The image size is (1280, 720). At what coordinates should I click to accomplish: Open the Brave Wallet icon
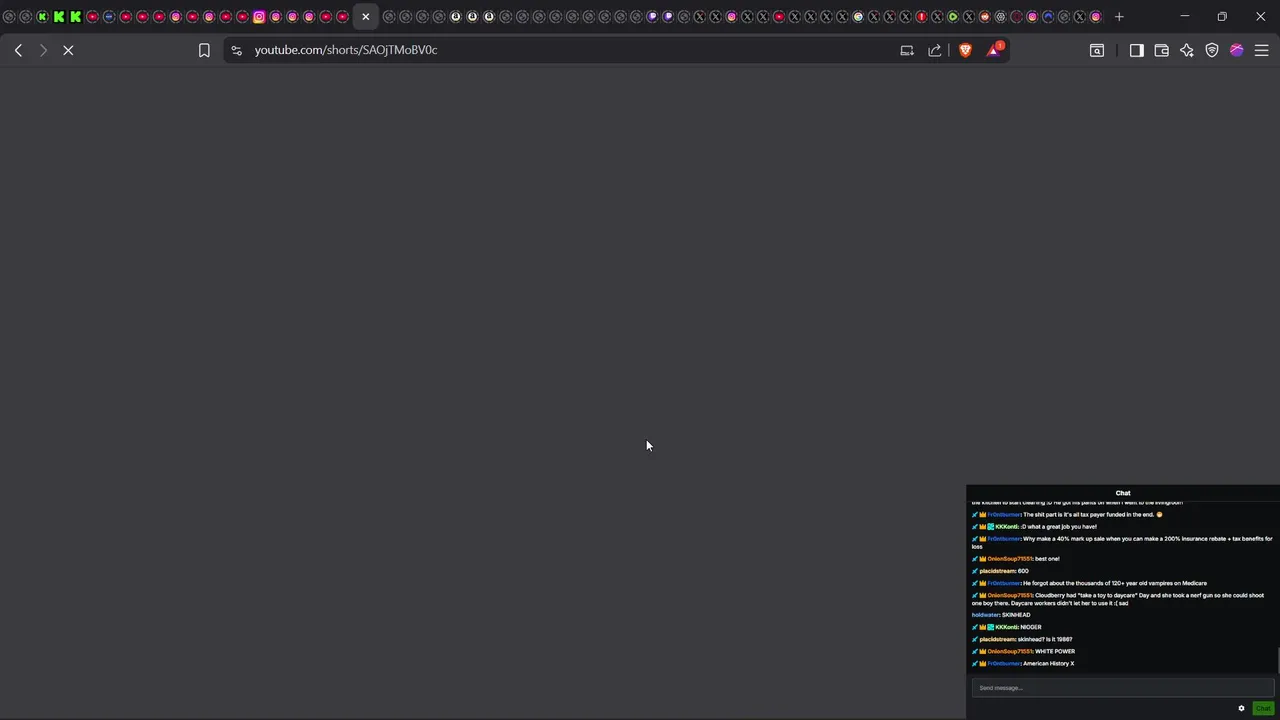click(1162, 50)
